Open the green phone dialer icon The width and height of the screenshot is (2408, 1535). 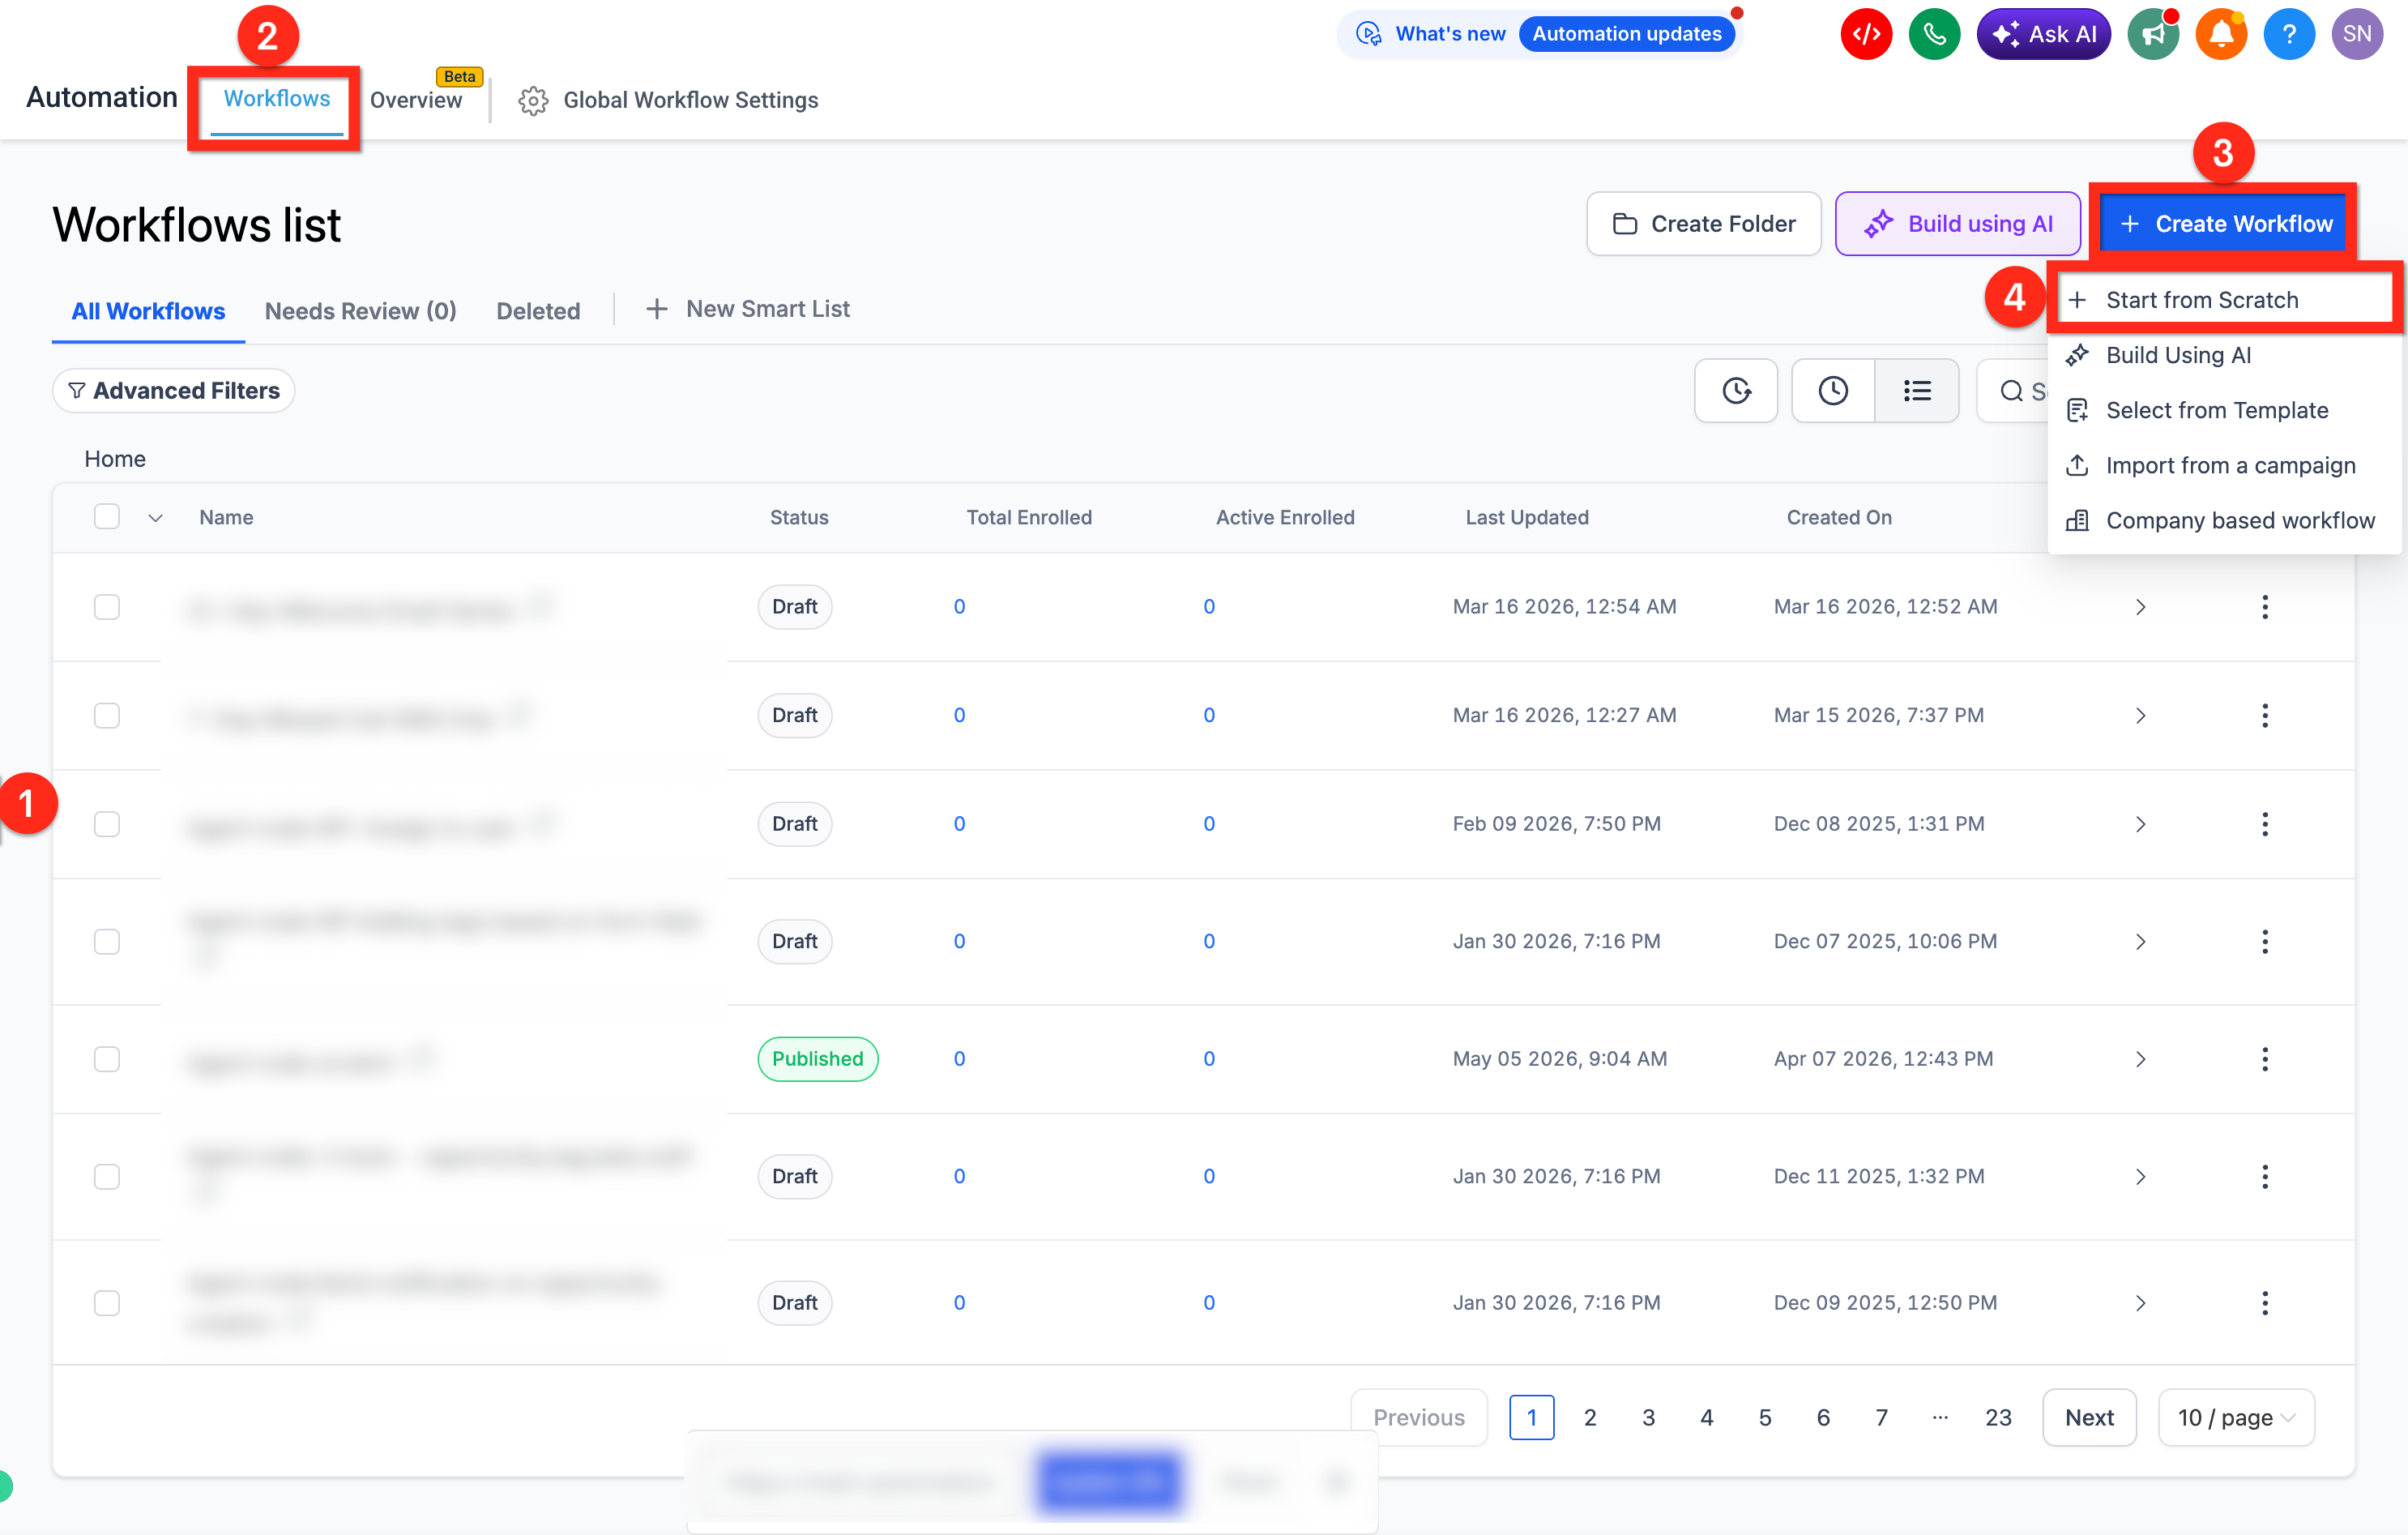(x=1934, y=34)
